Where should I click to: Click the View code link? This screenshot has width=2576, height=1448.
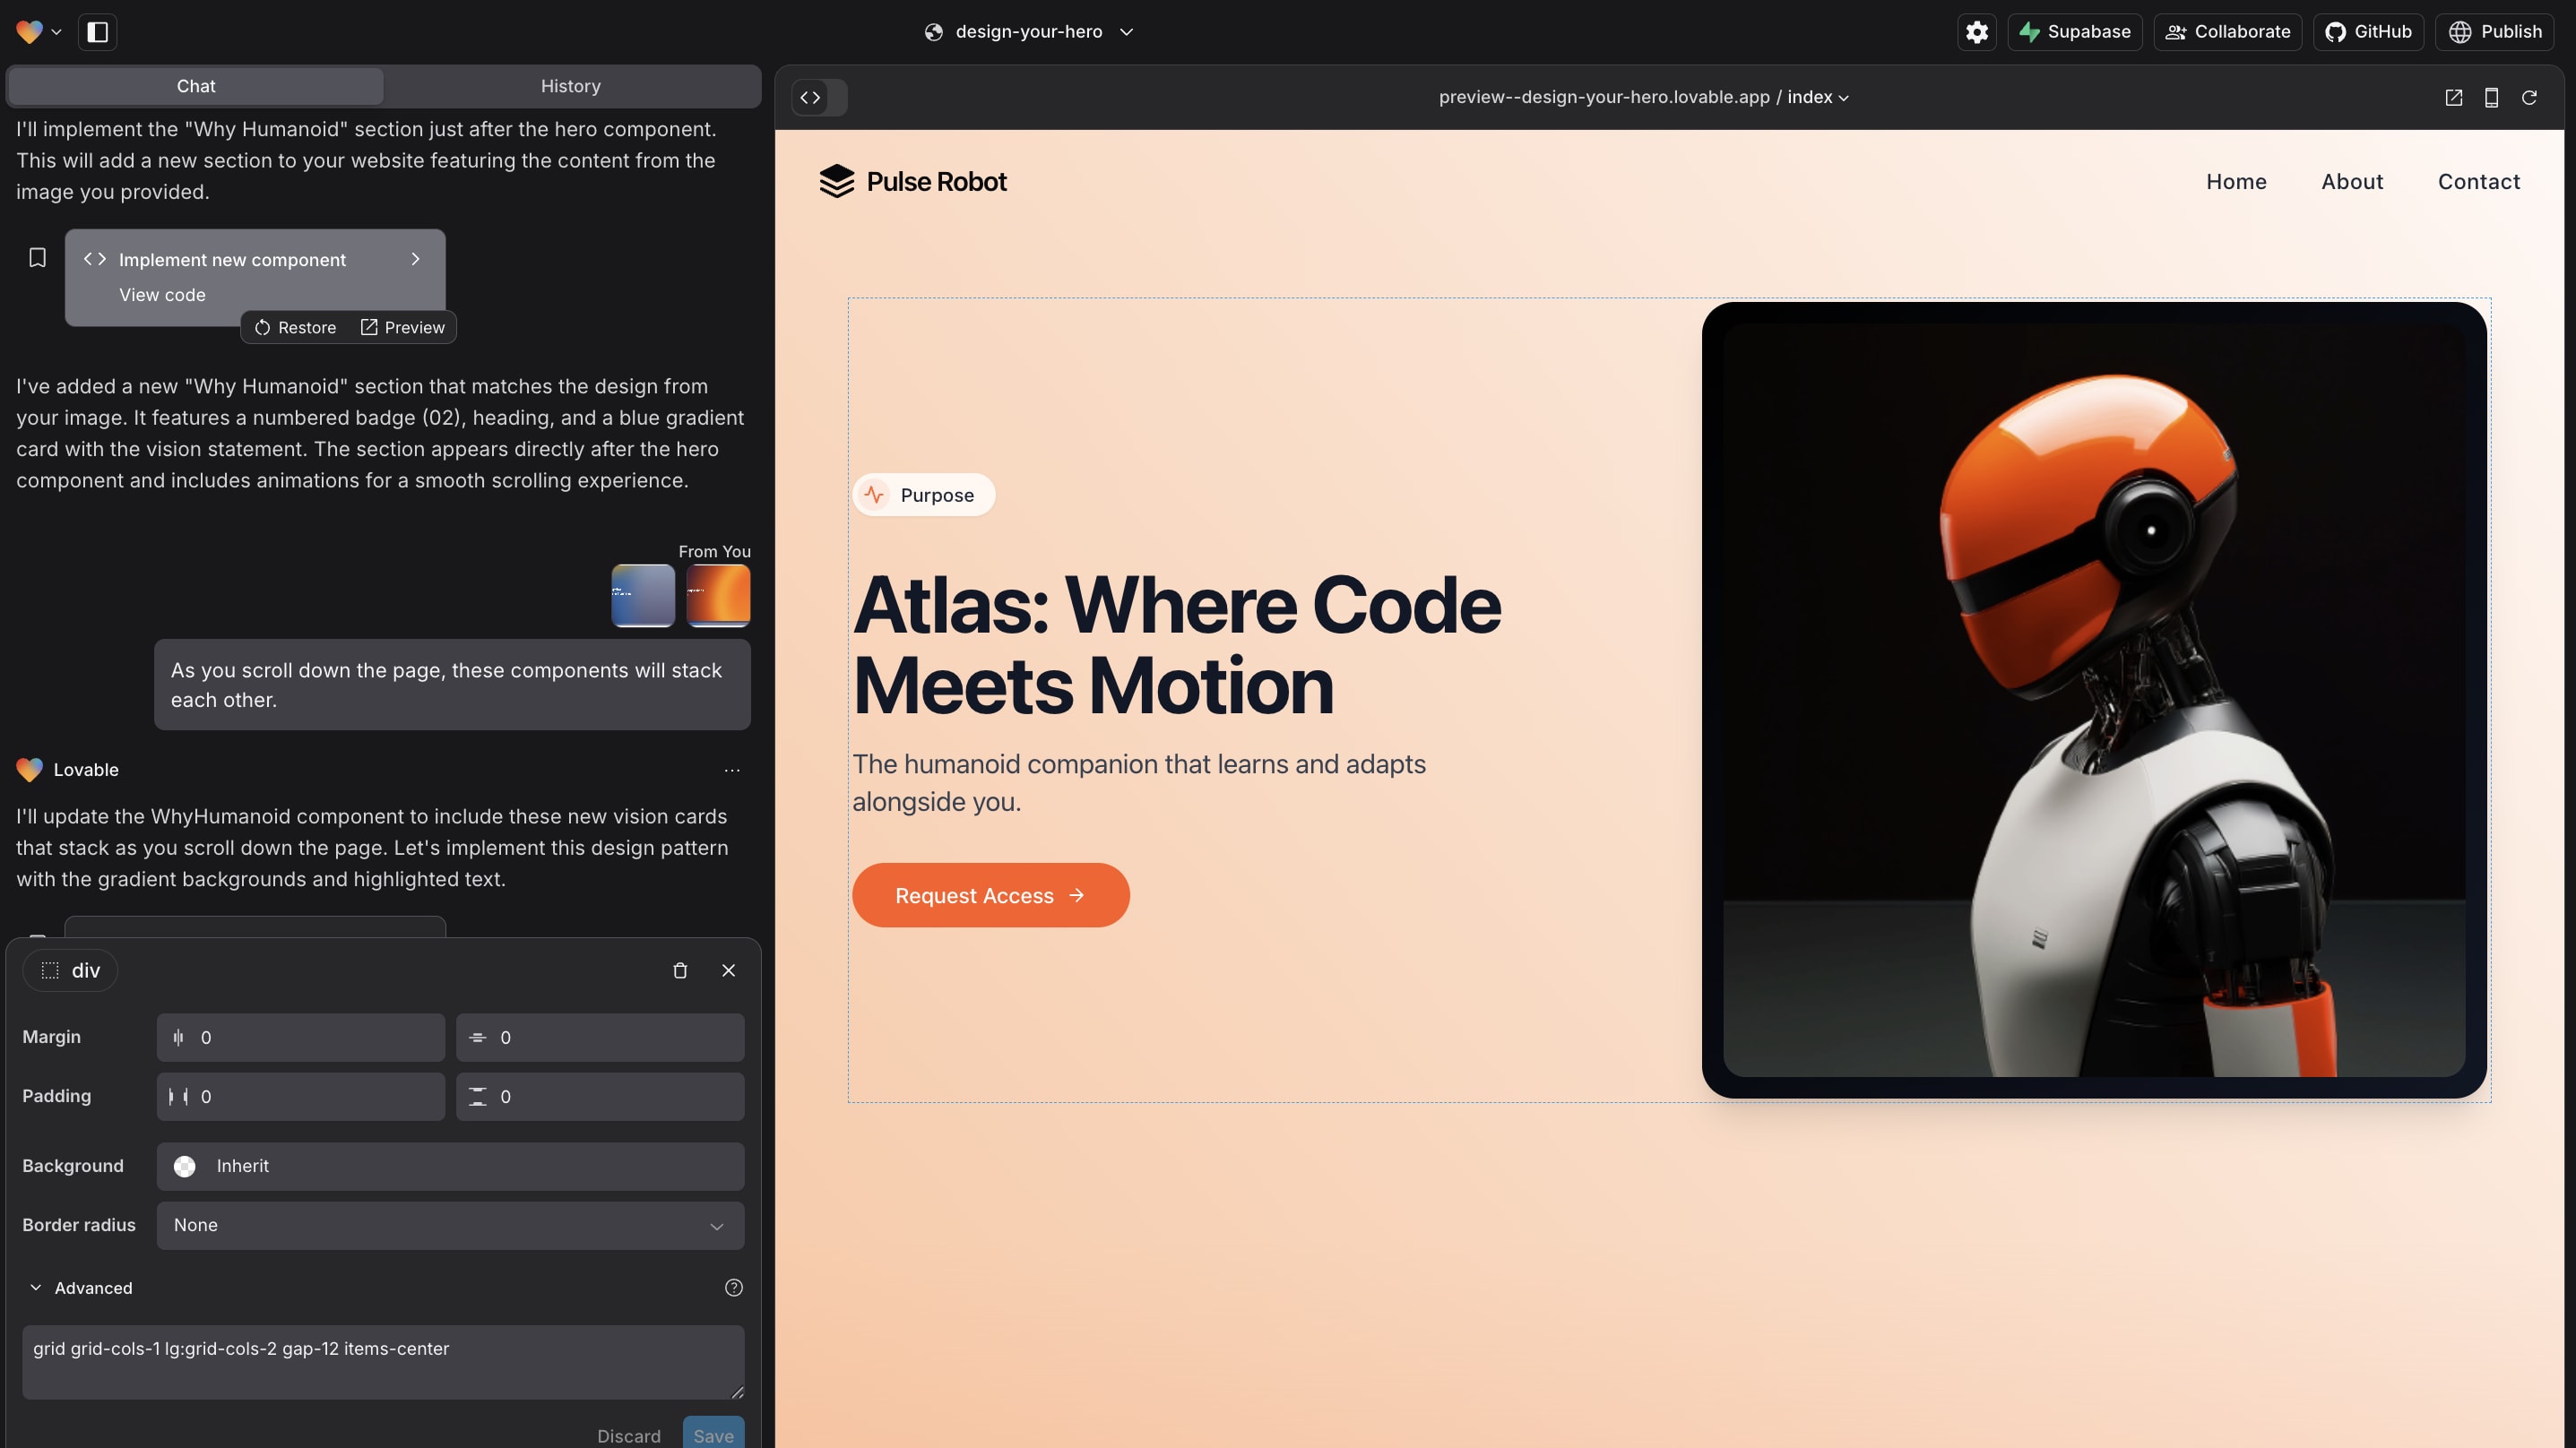point(162,295)
